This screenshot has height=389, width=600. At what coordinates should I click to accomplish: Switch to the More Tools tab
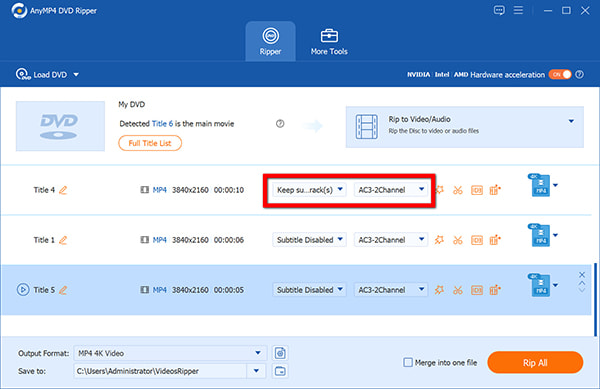[x=329, y=42]
